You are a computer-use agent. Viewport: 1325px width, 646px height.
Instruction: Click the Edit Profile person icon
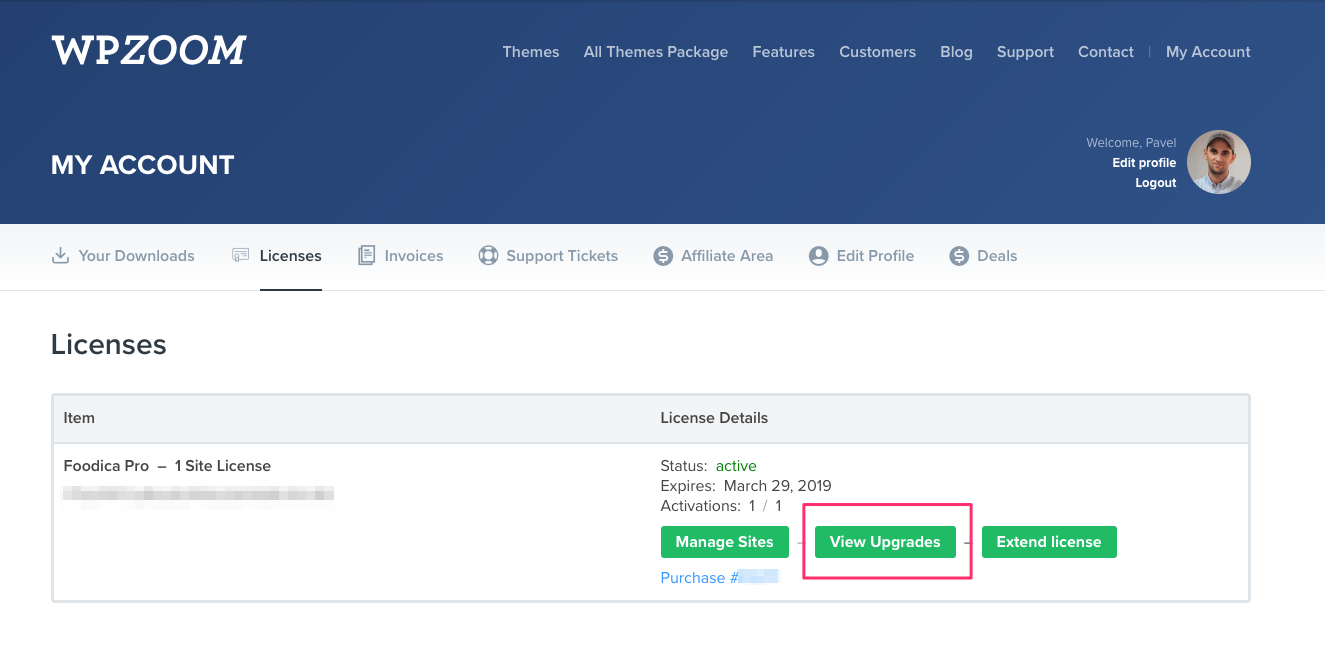coord(819,256)
